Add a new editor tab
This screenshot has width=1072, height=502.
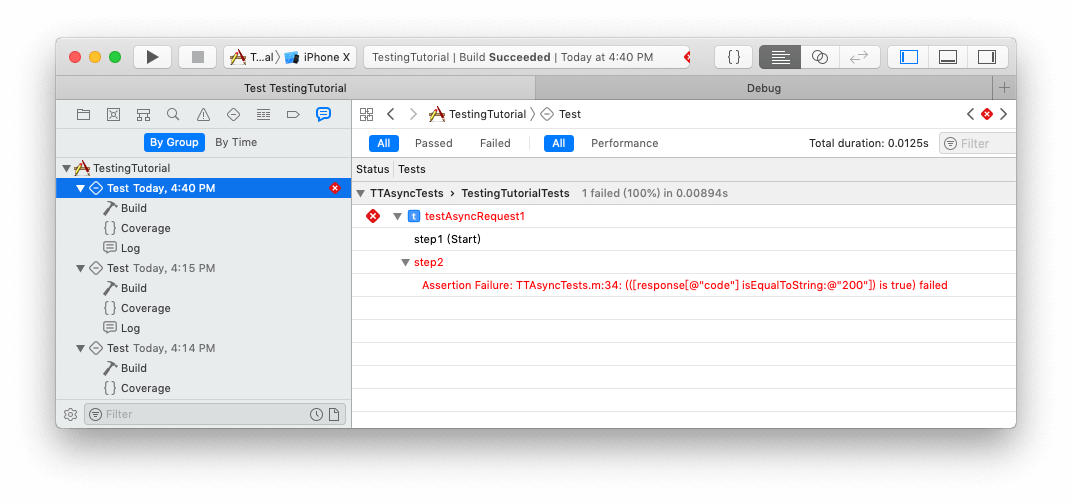pyautogui.click(x=1004, y=88)
